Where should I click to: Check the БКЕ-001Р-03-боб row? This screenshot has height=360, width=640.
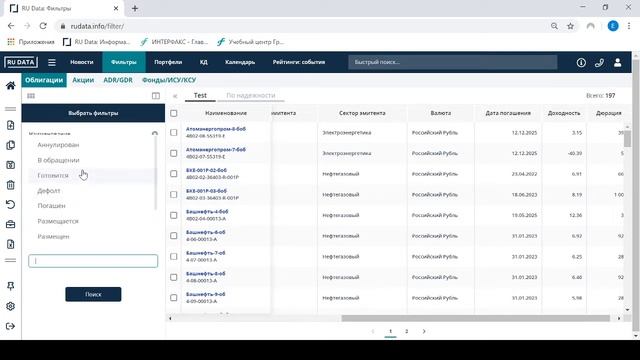173,194
